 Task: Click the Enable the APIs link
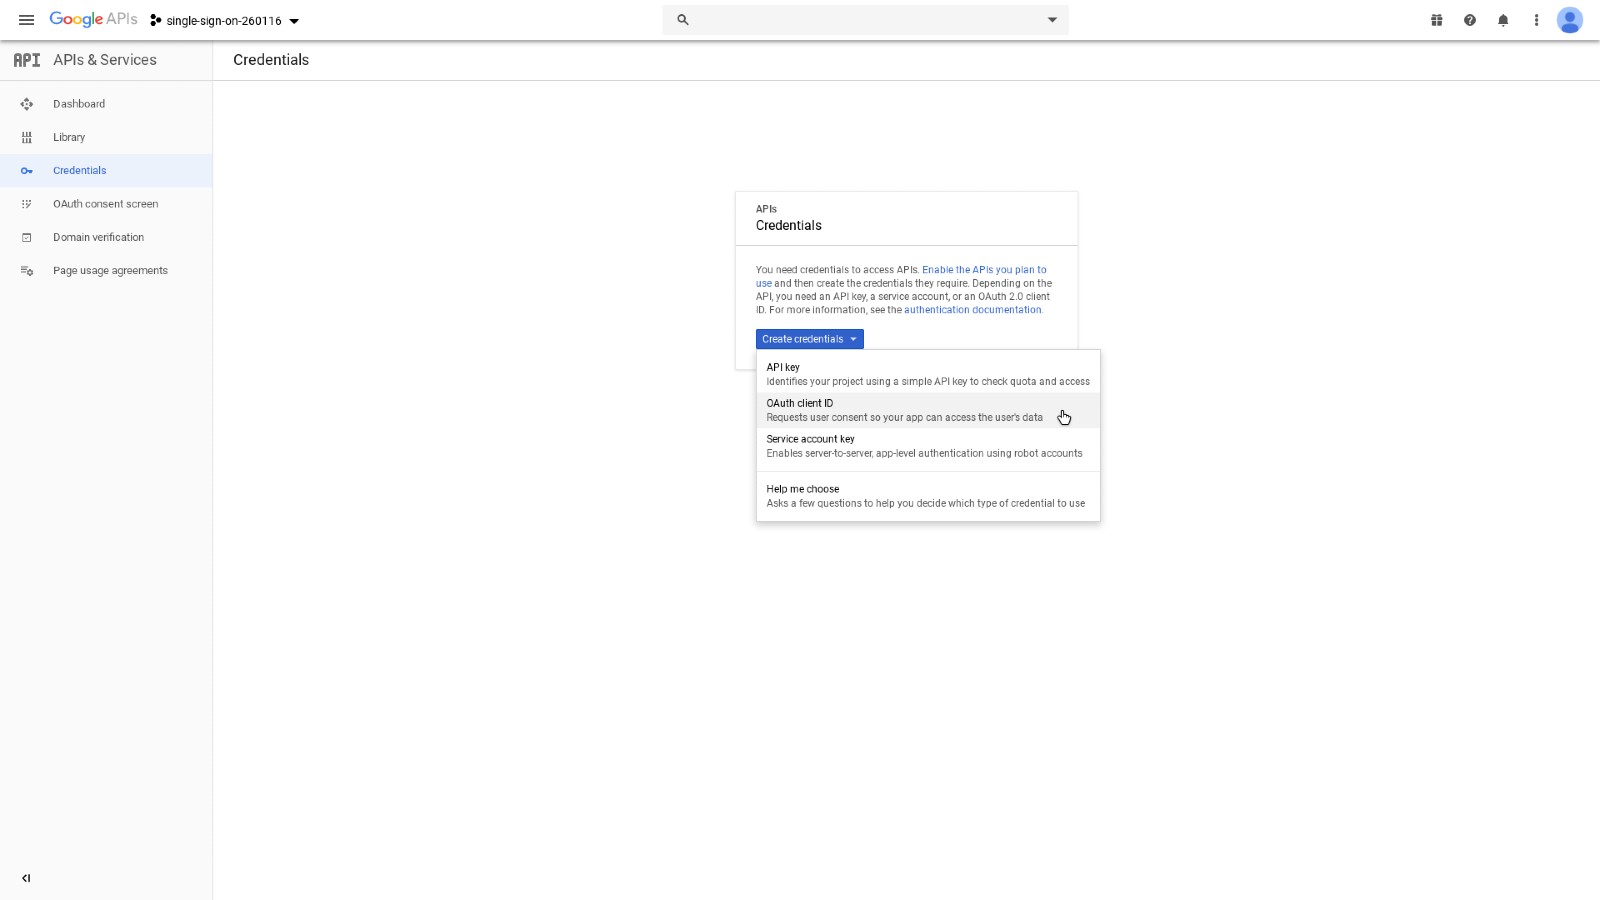pyautogui.click(x=985, y=270)
